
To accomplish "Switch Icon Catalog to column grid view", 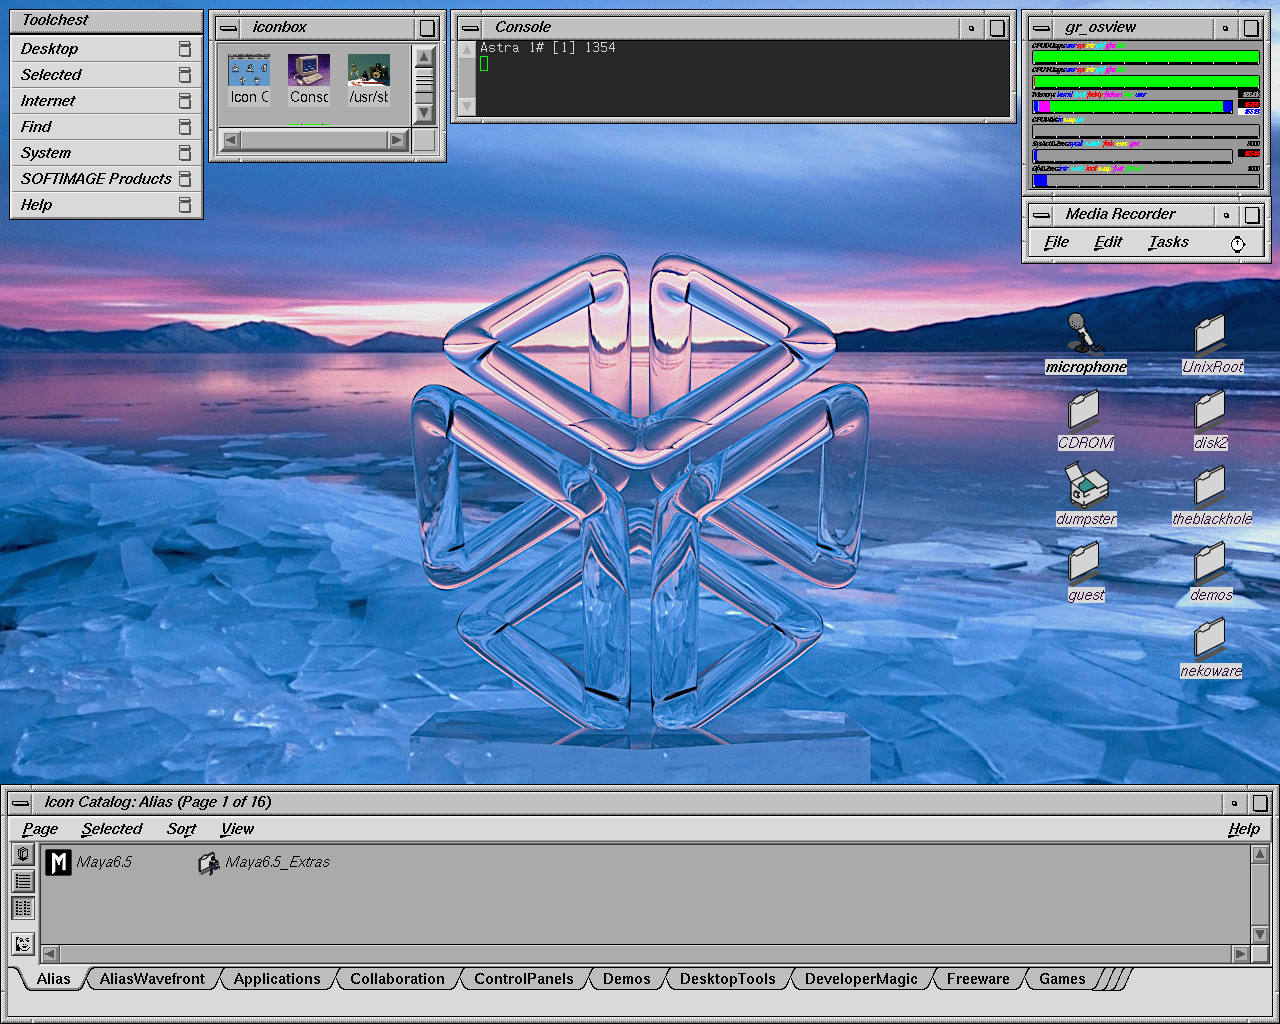I will pos(23,908).
